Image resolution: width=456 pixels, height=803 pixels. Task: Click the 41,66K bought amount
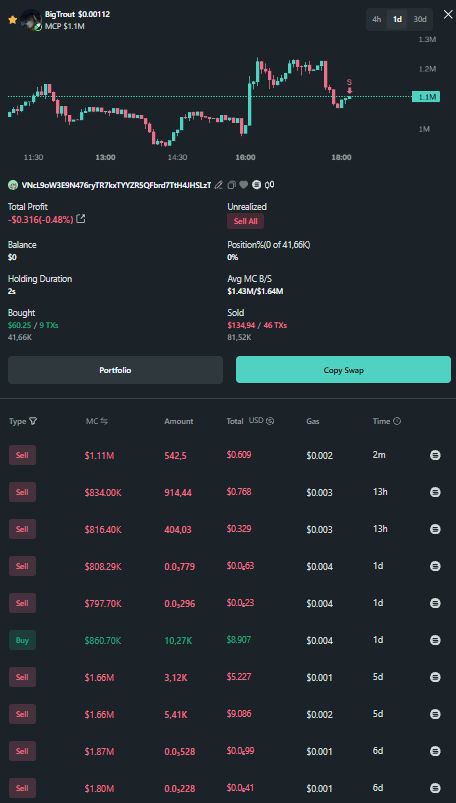click(20, 337)
